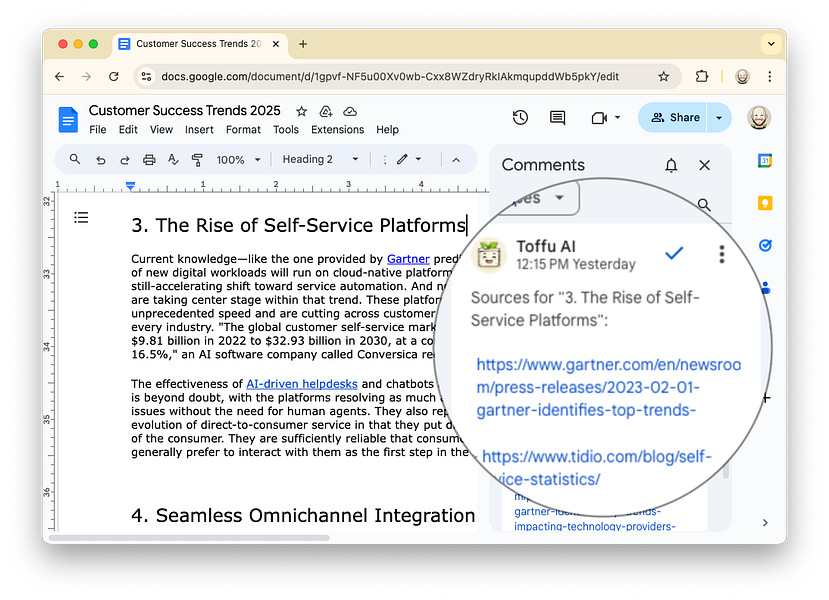
Task: Search the menus magnifier icon
Action: (75, 159)
